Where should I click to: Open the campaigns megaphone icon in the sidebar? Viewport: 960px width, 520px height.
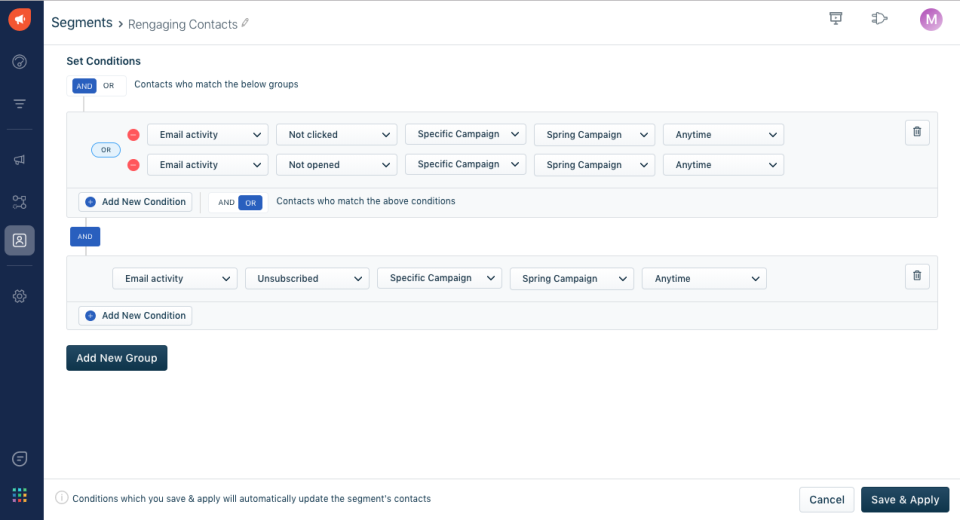[x=20, y=160]
